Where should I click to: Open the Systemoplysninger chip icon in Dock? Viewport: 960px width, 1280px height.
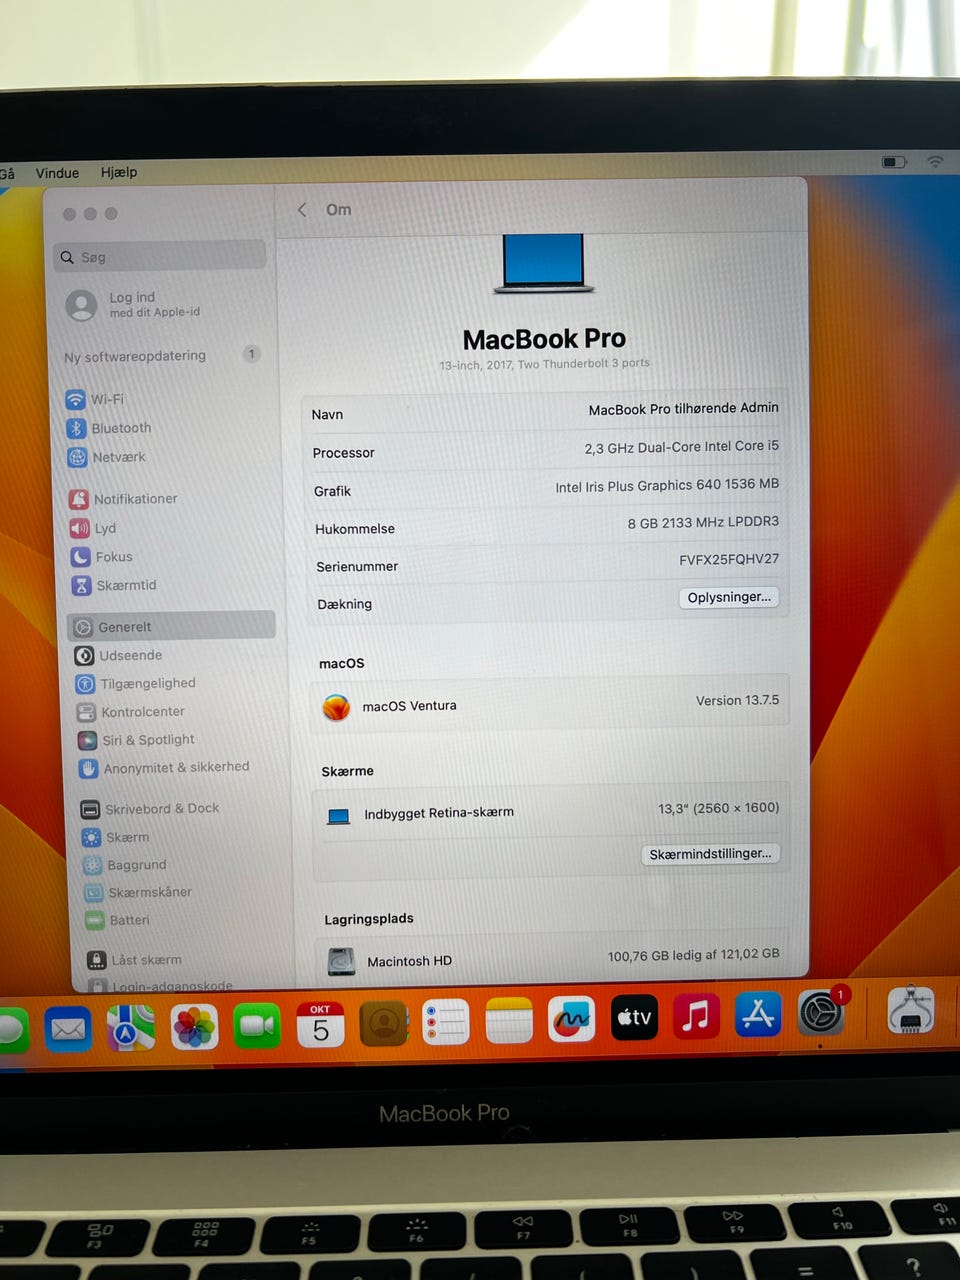pyautogui.click(x=910, y=1011)
